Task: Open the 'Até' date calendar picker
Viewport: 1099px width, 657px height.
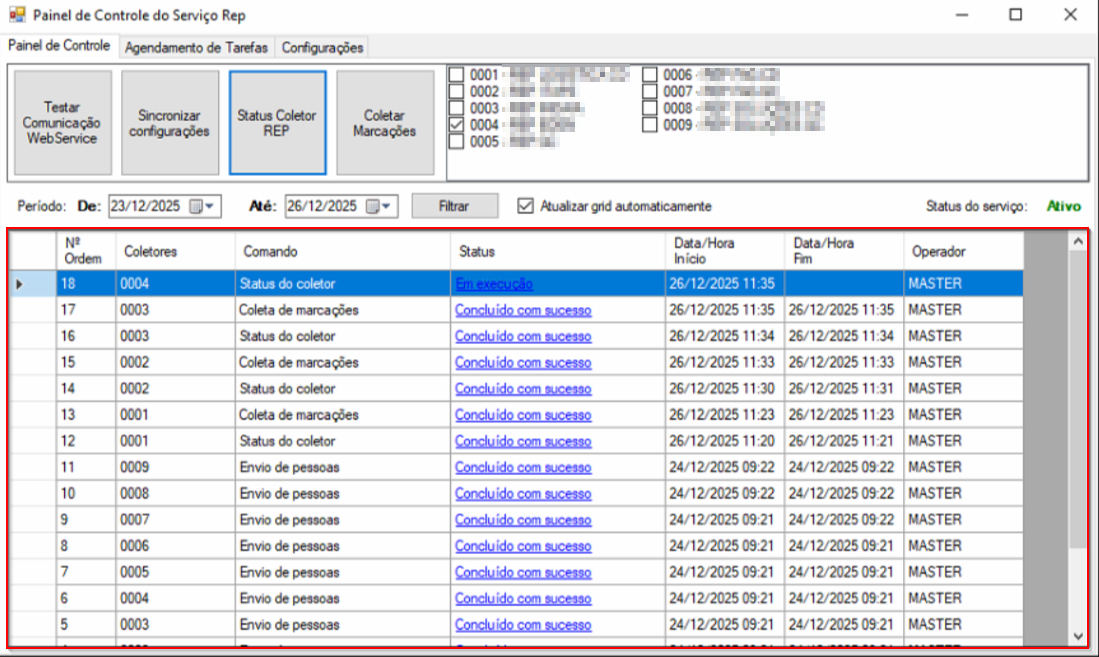Action: point(377,206)
